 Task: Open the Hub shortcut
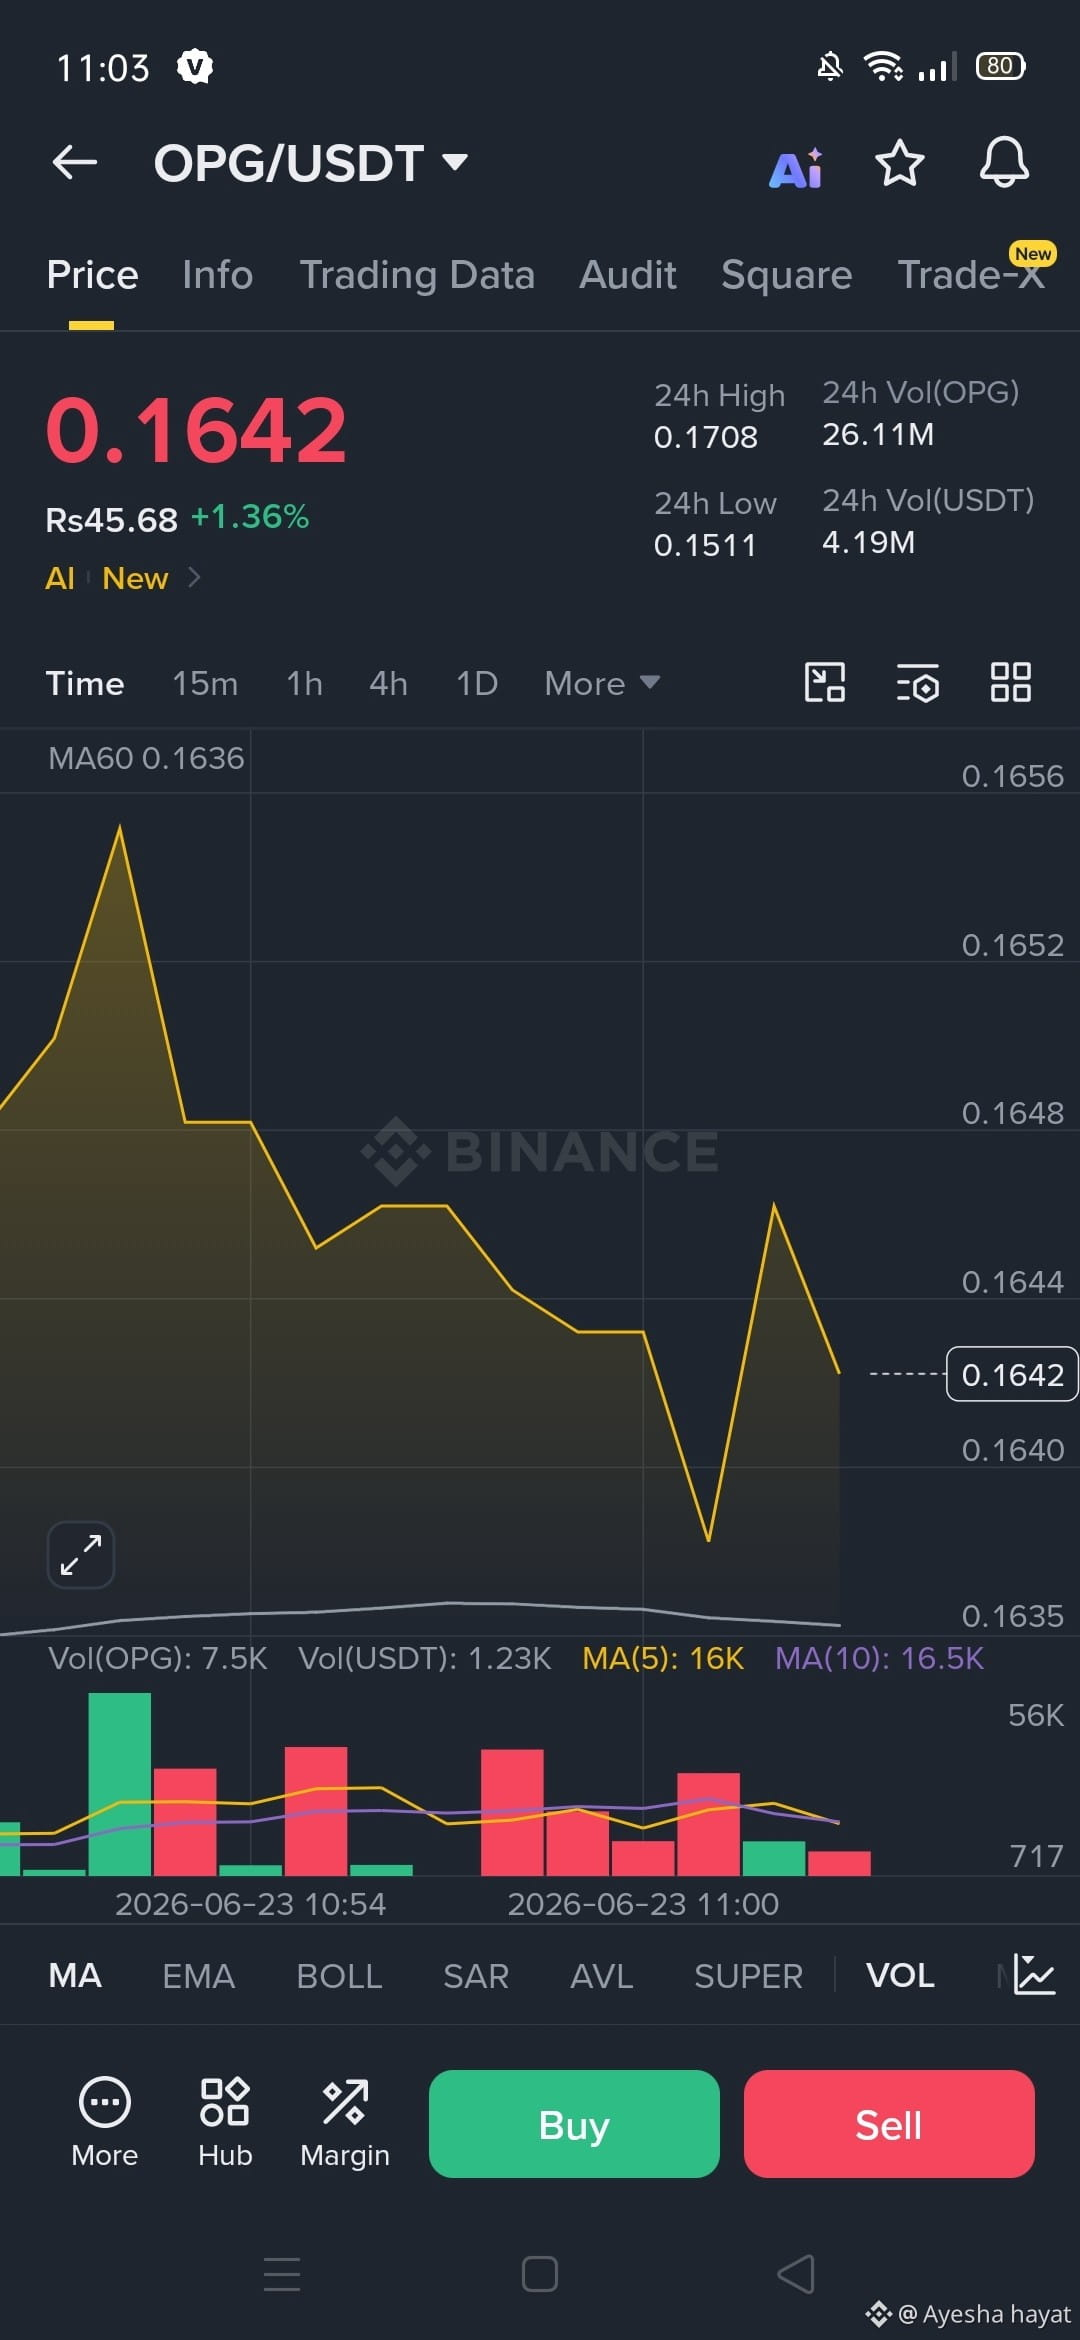coord(225,2124)
